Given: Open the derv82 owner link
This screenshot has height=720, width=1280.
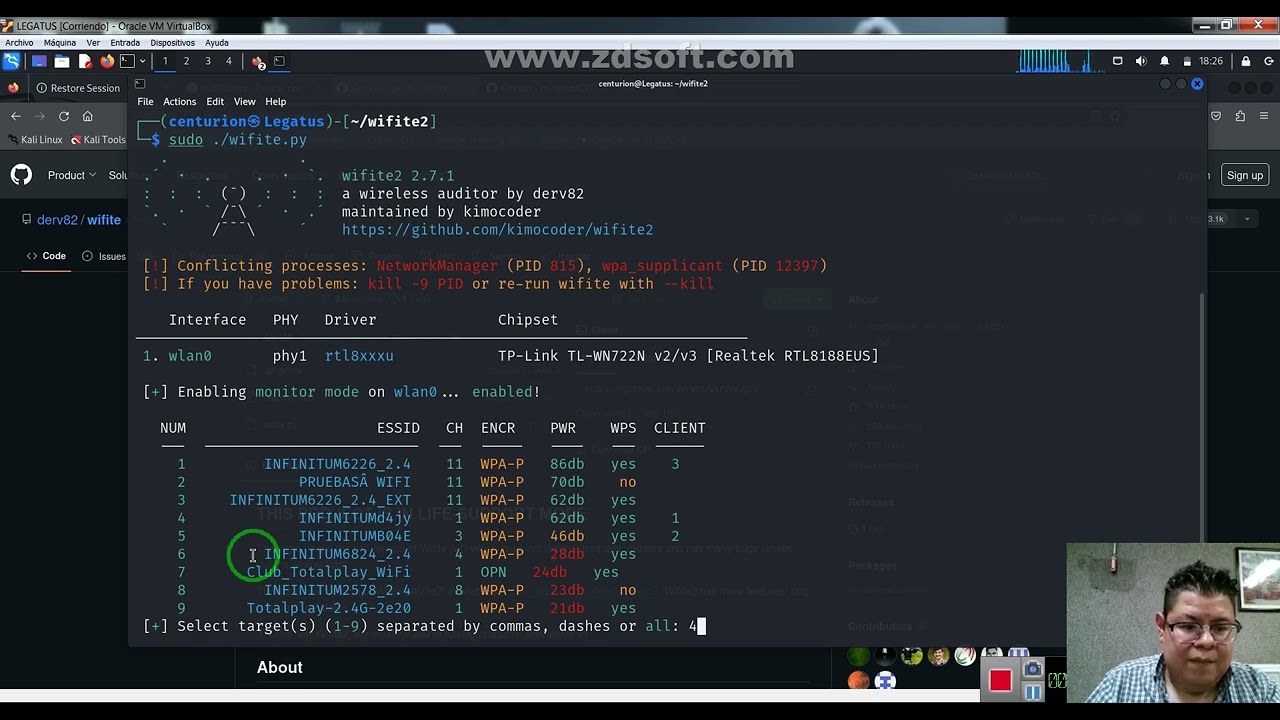Looking at the screenshot, I should click(x=57, y=220).
